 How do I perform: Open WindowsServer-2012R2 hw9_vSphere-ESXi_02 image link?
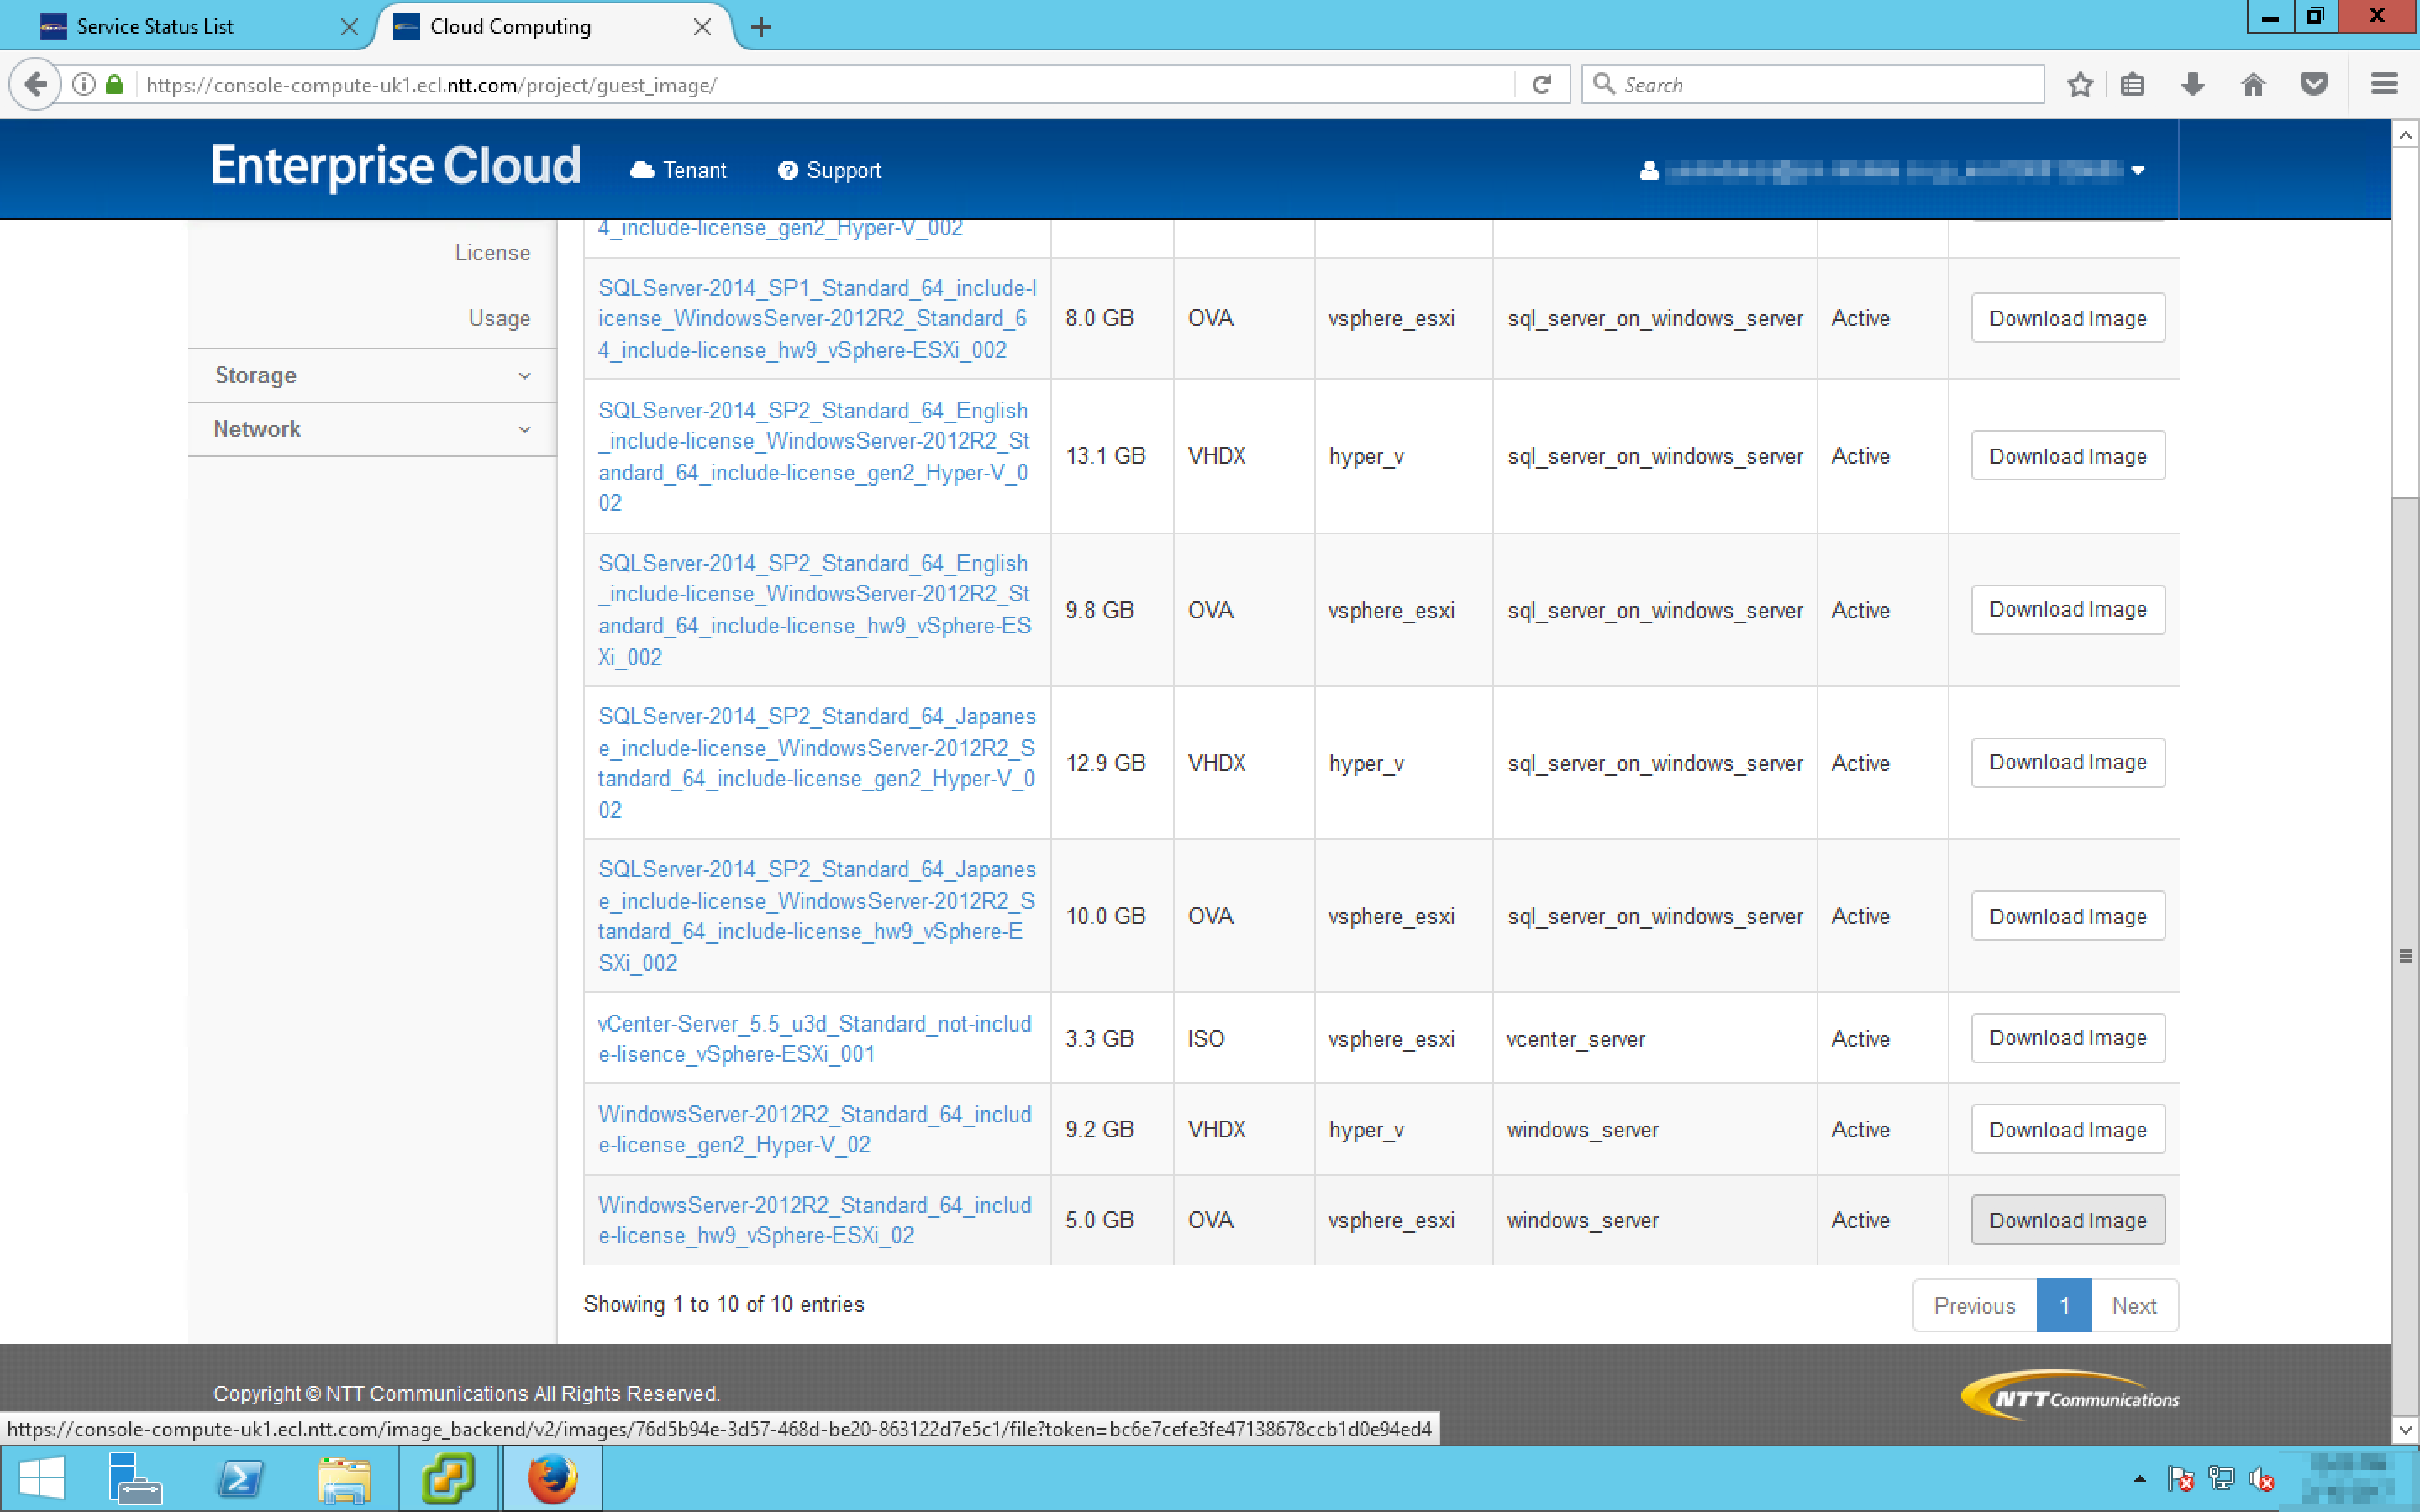pos(814,1220)
